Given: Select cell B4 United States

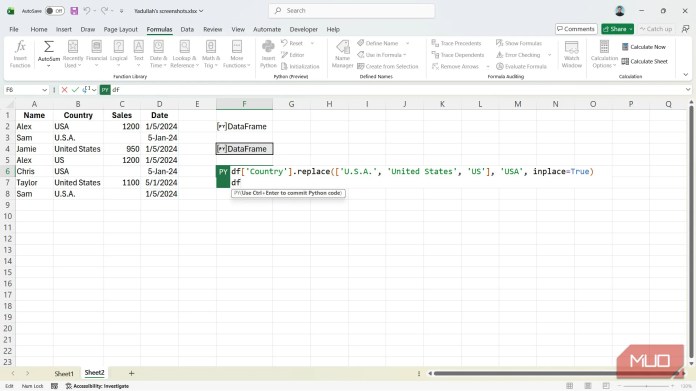Looking at the screenshot, I should [x=78, y=149].
